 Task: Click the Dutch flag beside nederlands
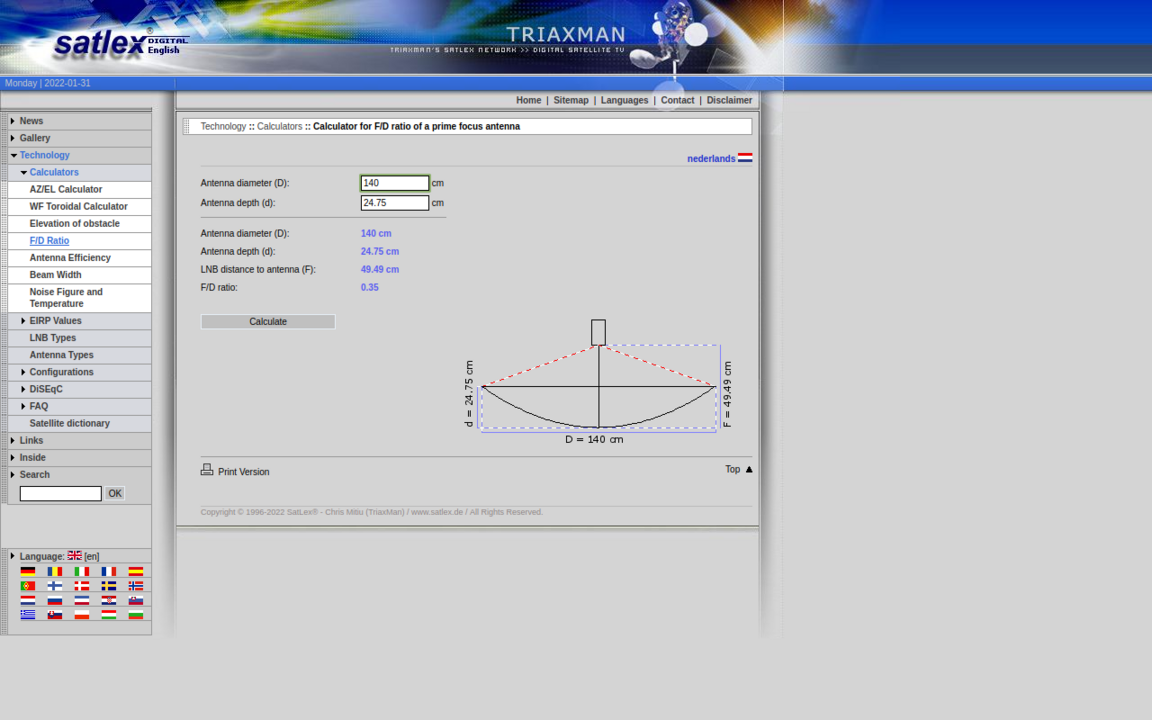point(744,158)
